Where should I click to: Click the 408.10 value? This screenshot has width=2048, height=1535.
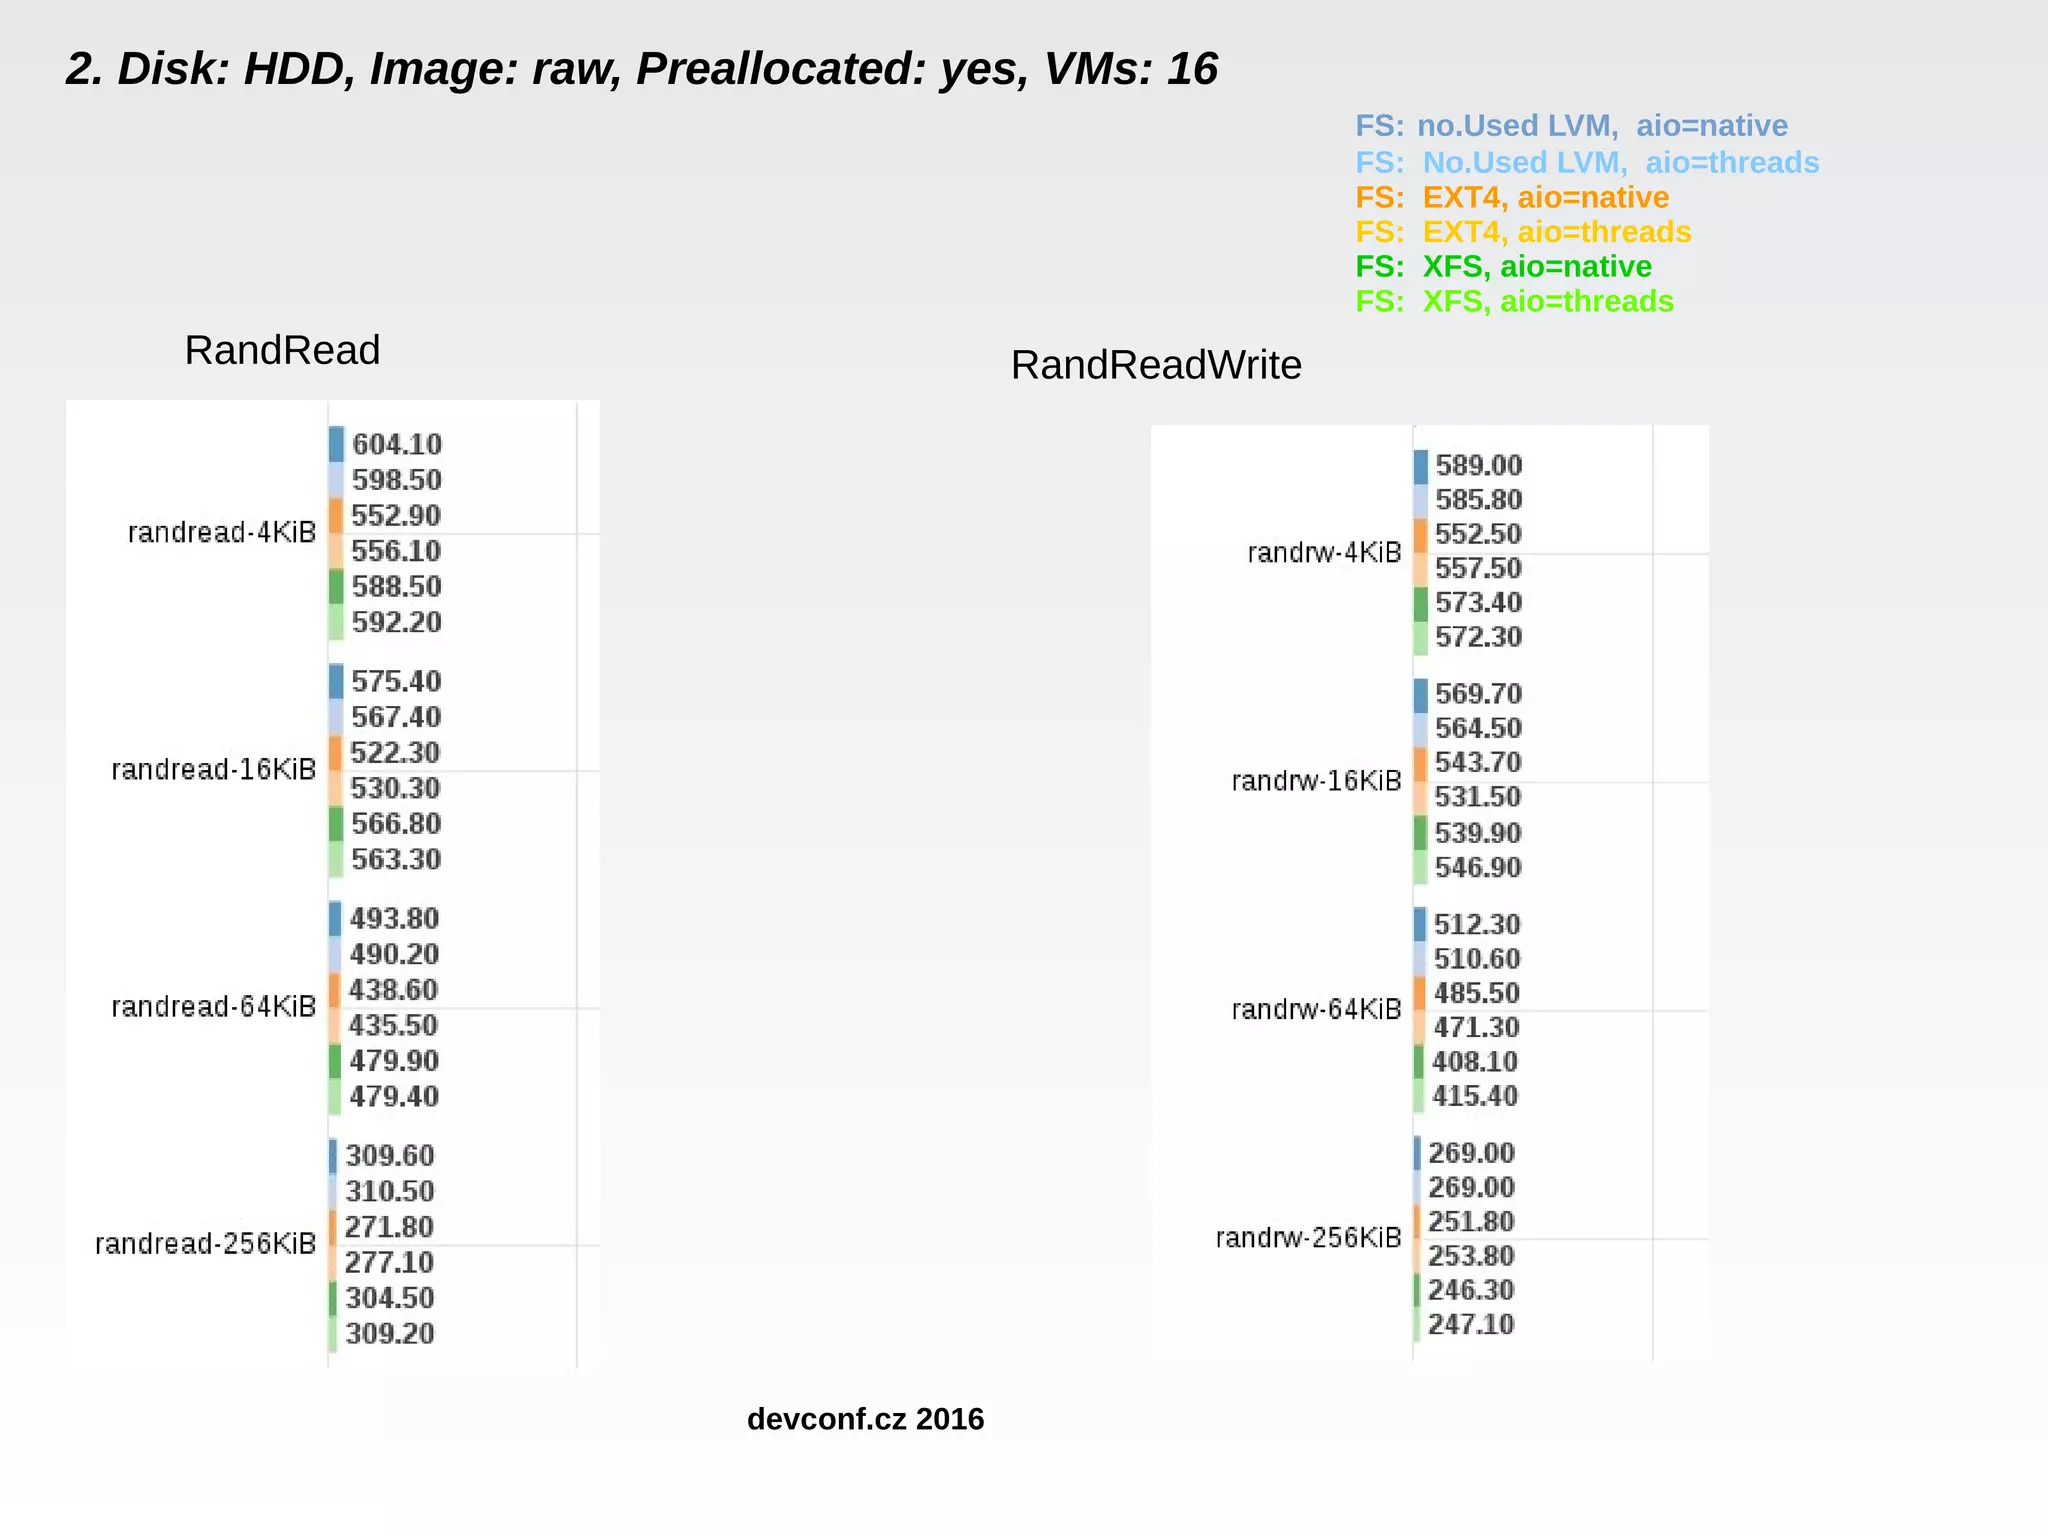click(x=1475, y=1061)
